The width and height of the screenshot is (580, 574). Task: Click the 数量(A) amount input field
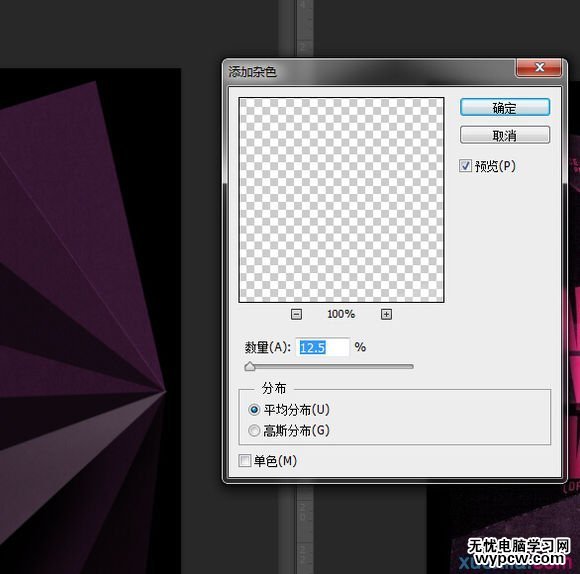coord(323,347)
